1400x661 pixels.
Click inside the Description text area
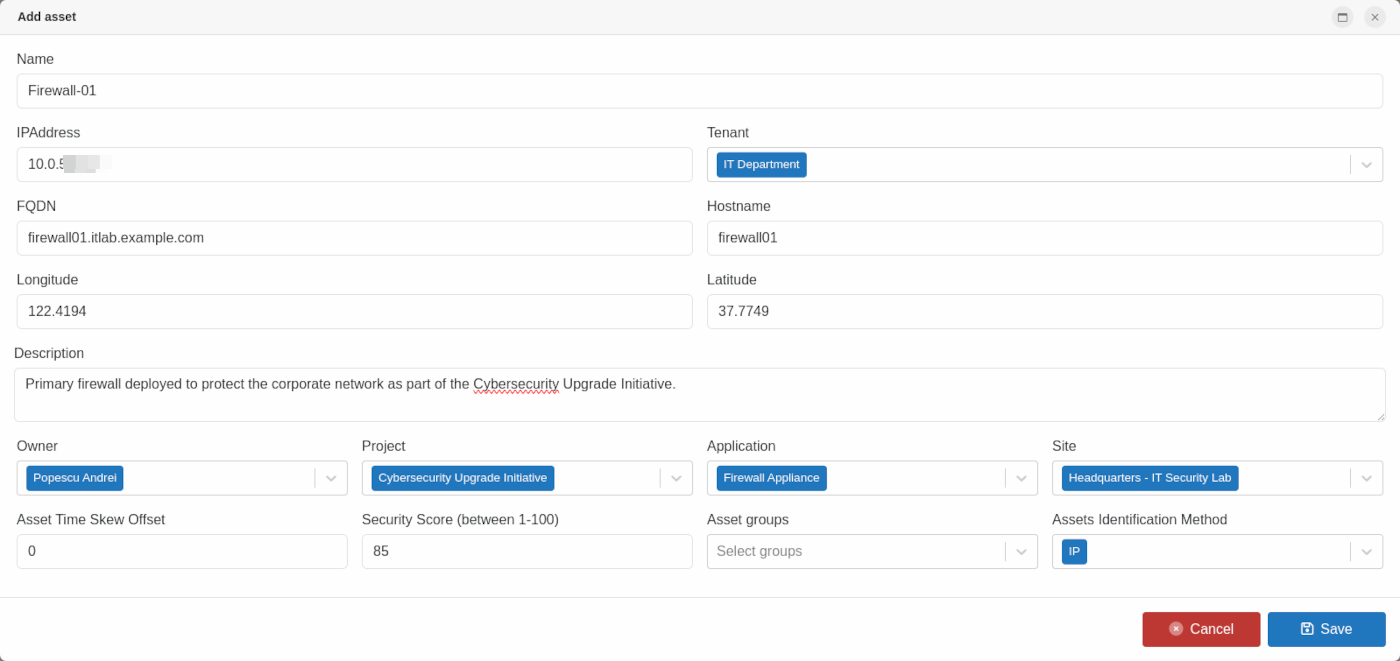click(x=700, y=402)
